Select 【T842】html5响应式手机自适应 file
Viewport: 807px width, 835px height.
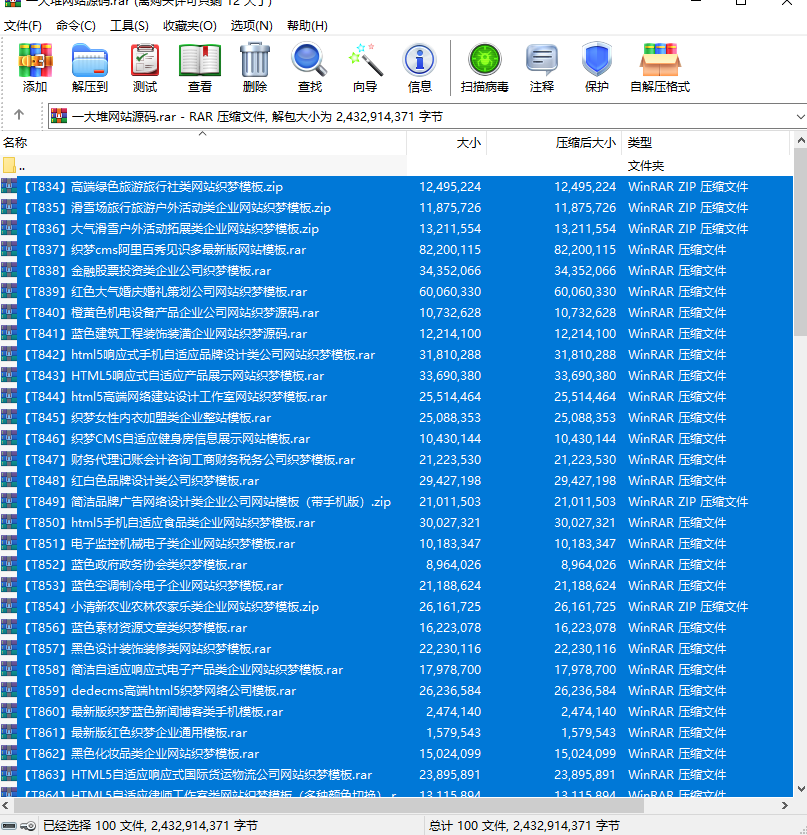click(x=396, y=355)
